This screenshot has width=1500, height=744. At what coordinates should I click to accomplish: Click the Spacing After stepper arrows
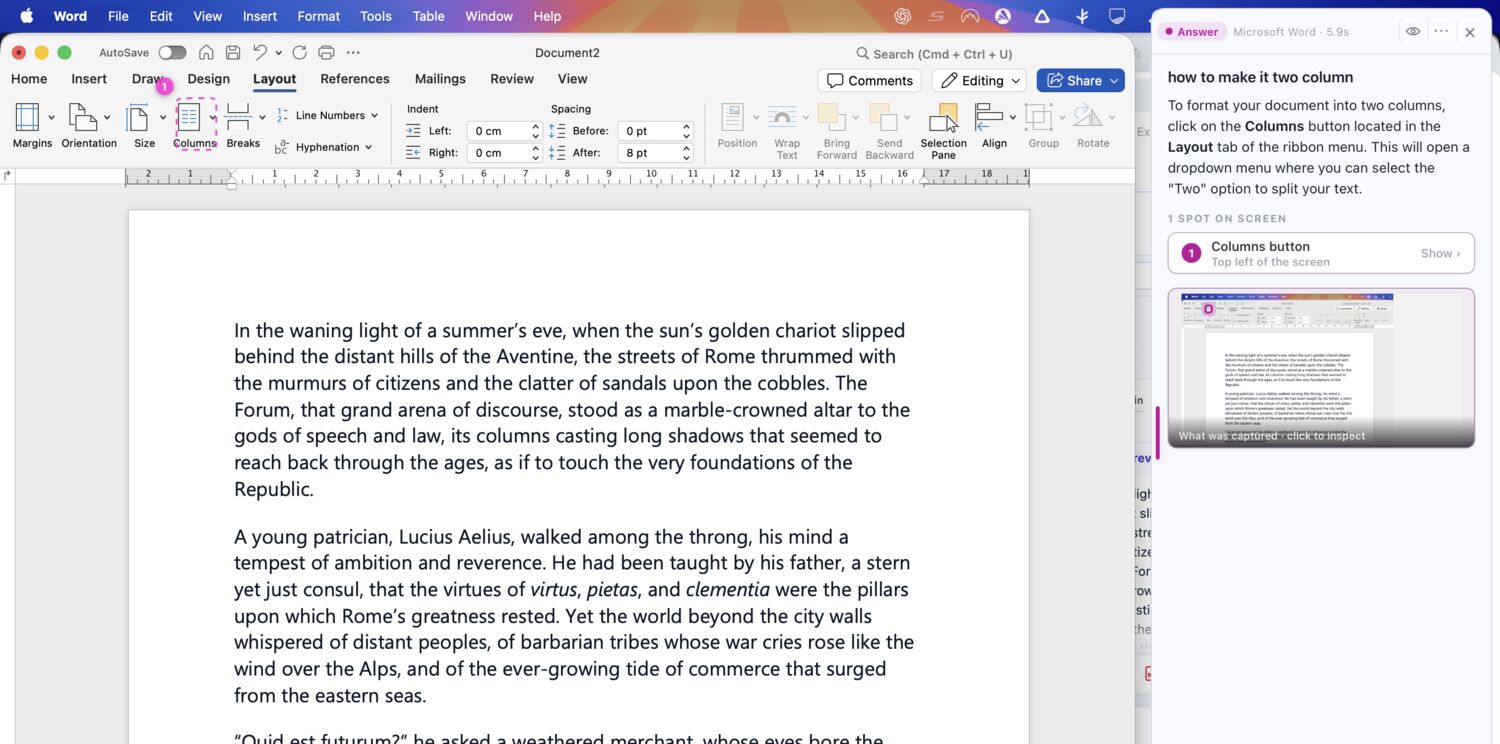[687, 153]
